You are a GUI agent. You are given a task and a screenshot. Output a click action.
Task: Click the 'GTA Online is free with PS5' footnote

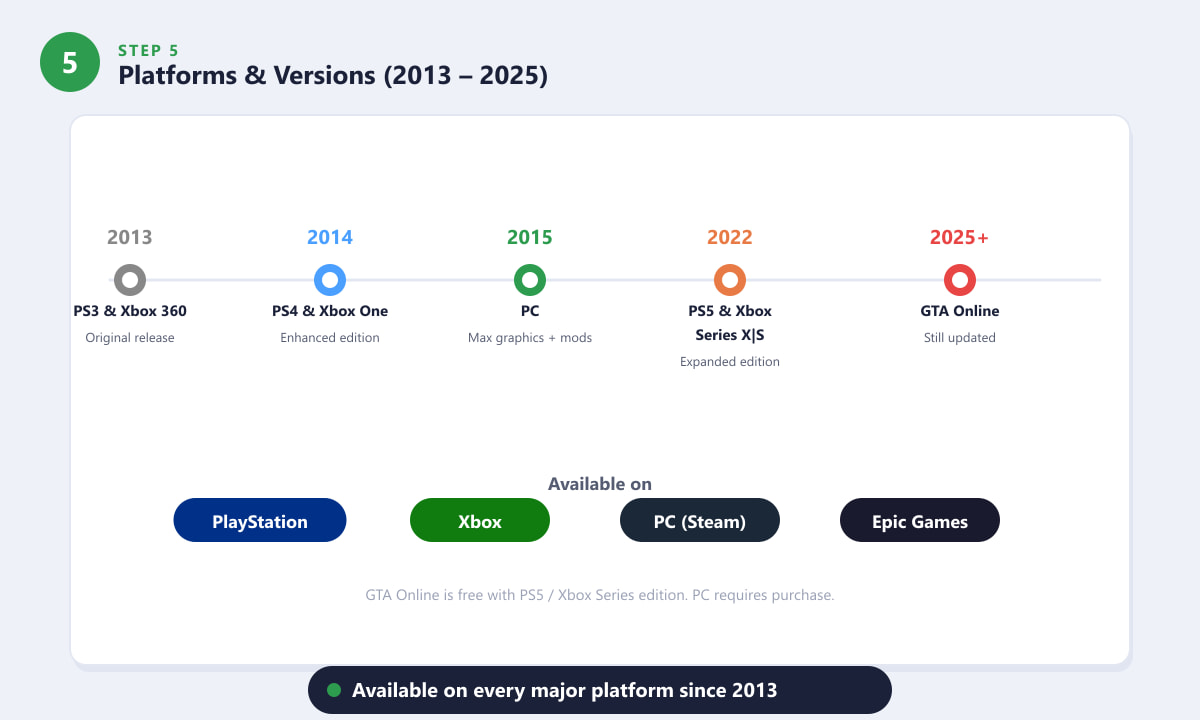(x=600, y=595)
